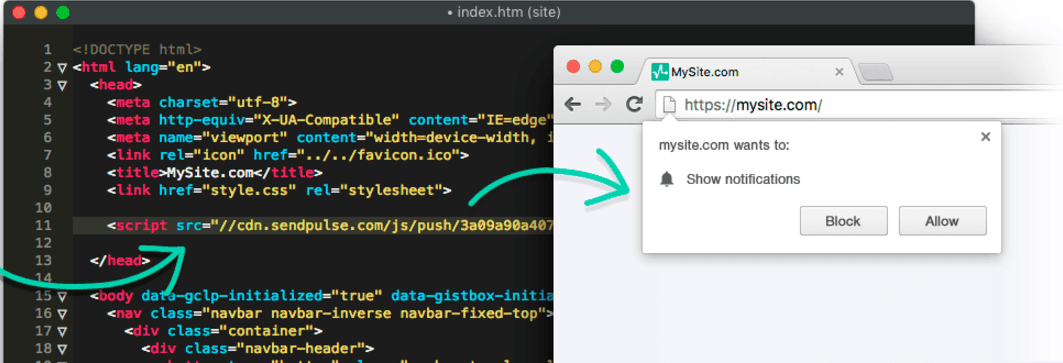Viewport: 1063px width, 363px height.
Task: Collapse the body fold arrow on line 15
Action: (62, 297)
